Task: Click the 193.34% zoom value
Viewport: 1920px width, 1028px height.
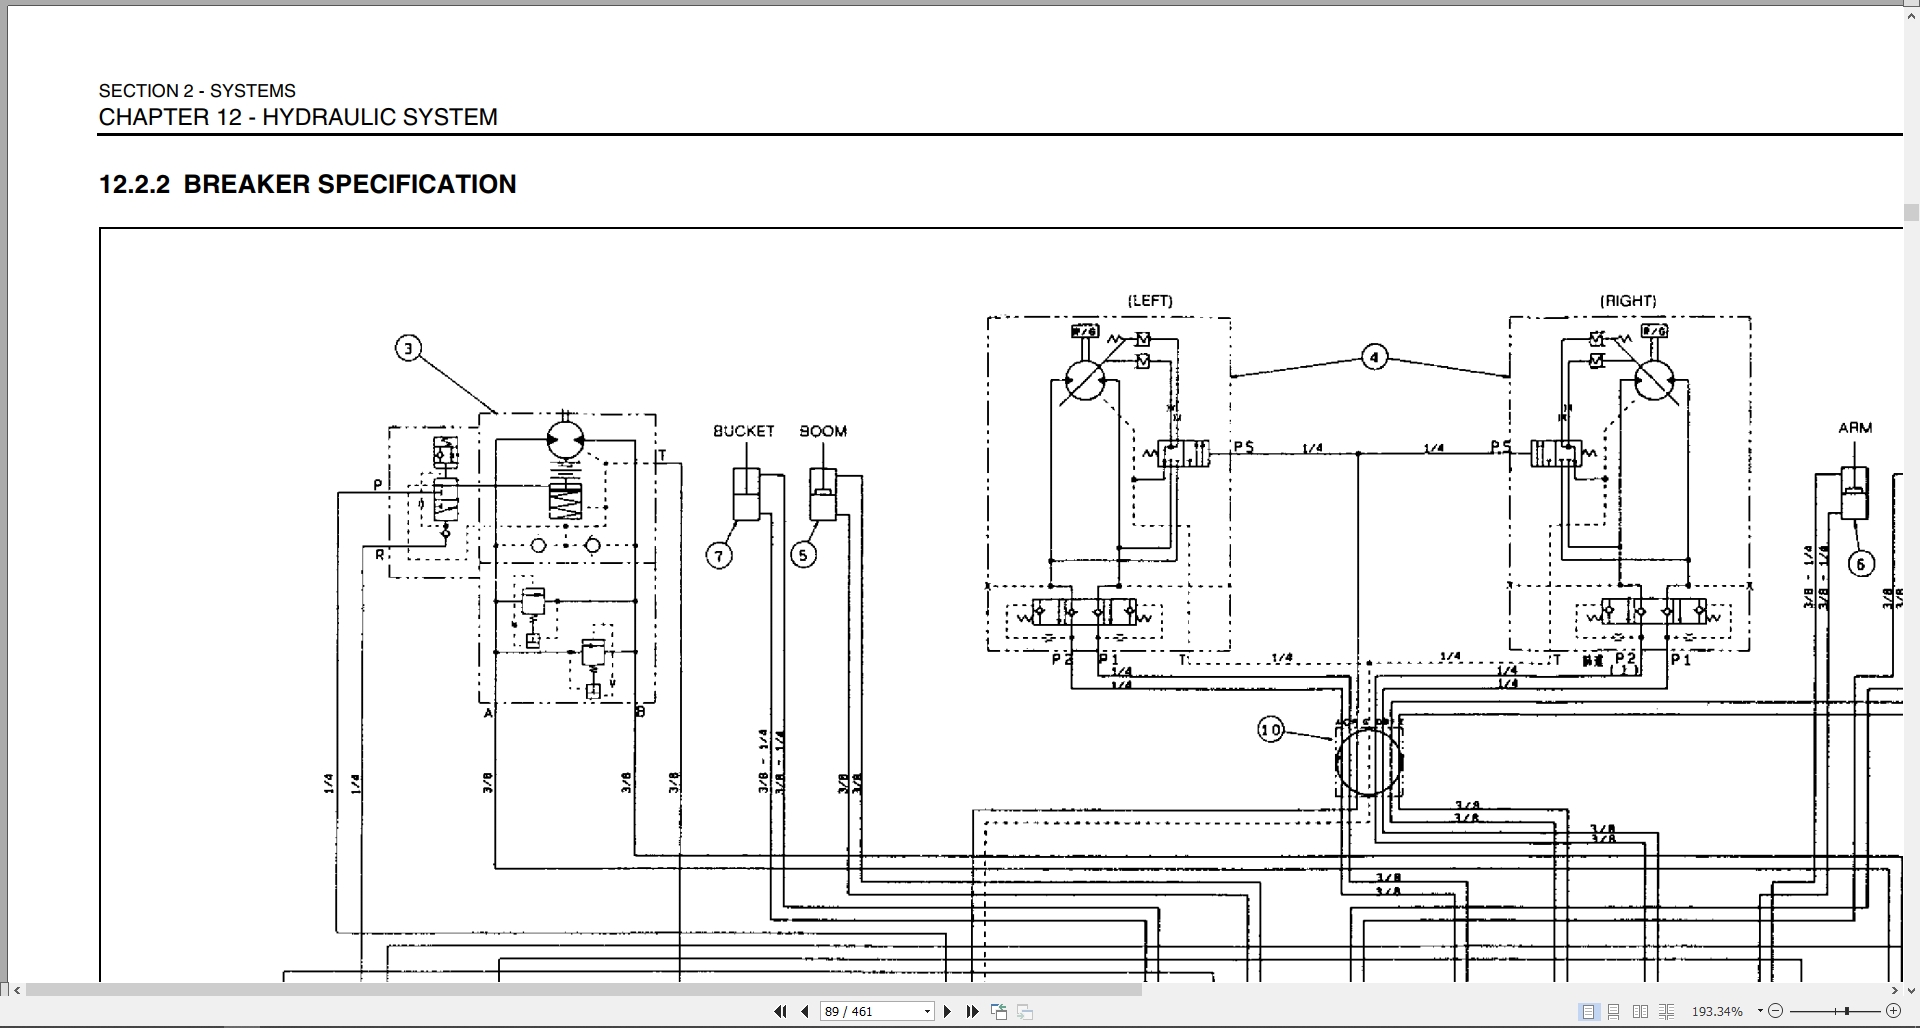Action: coord(1716,1012)
